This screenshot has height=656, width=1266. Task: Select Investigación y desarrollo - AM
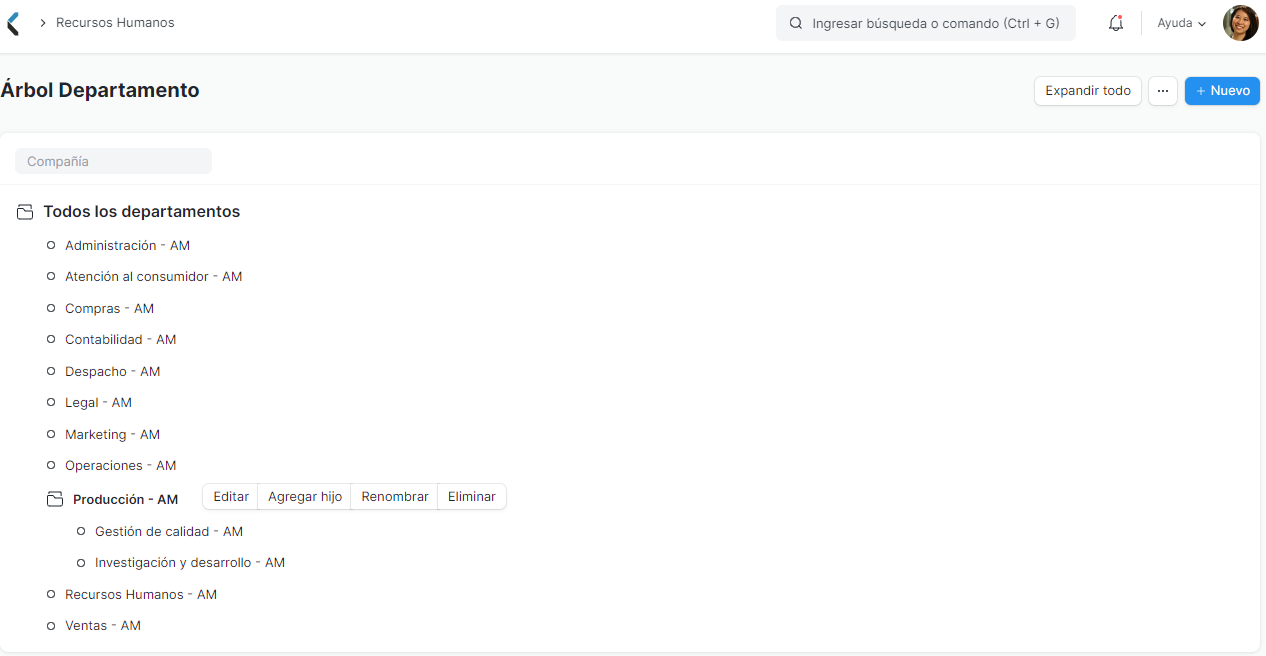point(190,563)
